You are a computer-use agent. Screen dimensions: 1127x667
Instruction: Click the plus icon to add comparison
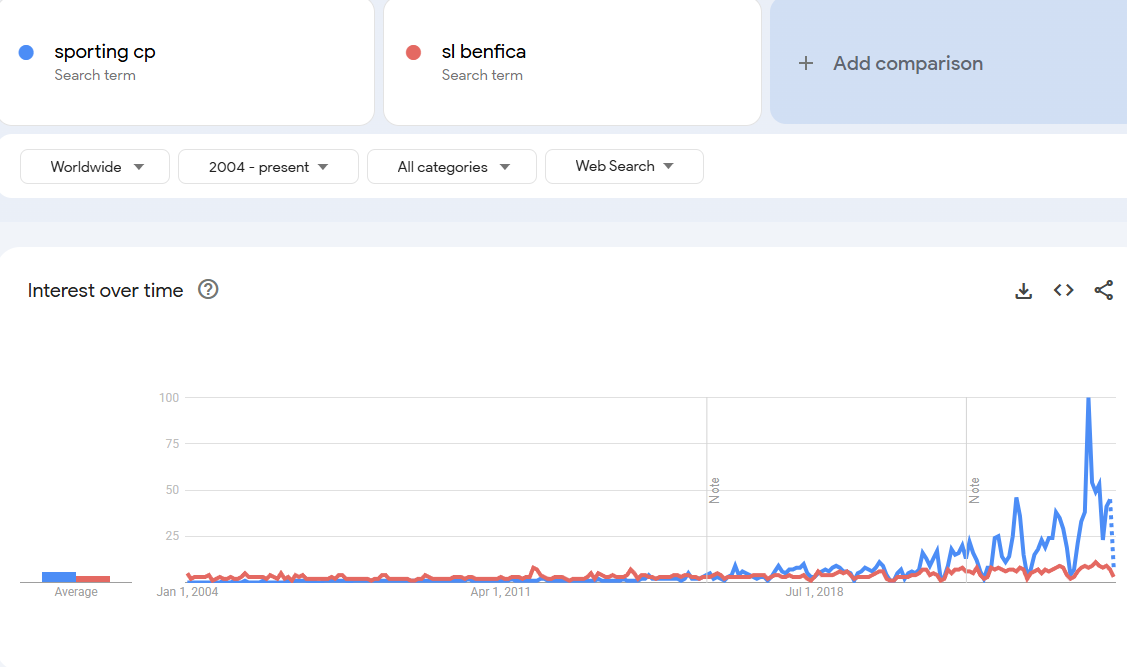pos(806,64)
